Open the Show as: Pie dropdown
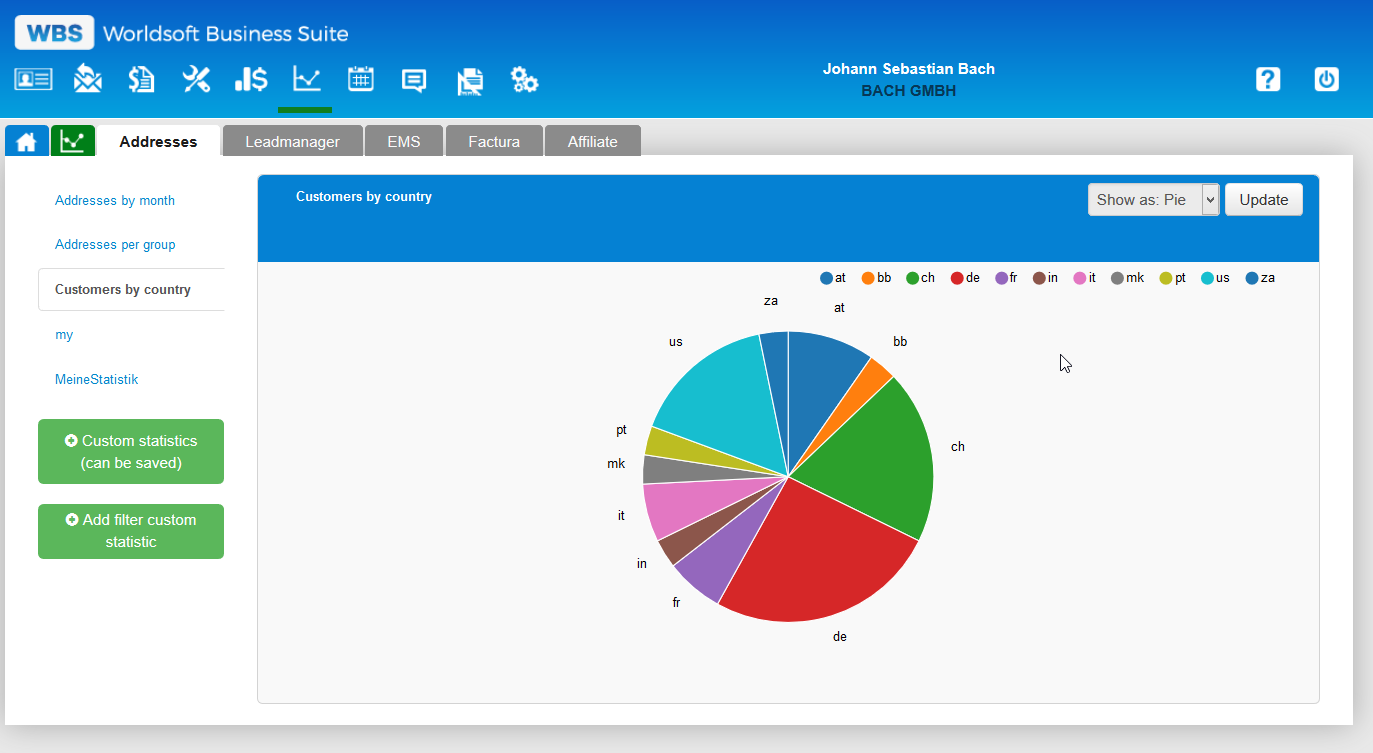 (1154, 199)
